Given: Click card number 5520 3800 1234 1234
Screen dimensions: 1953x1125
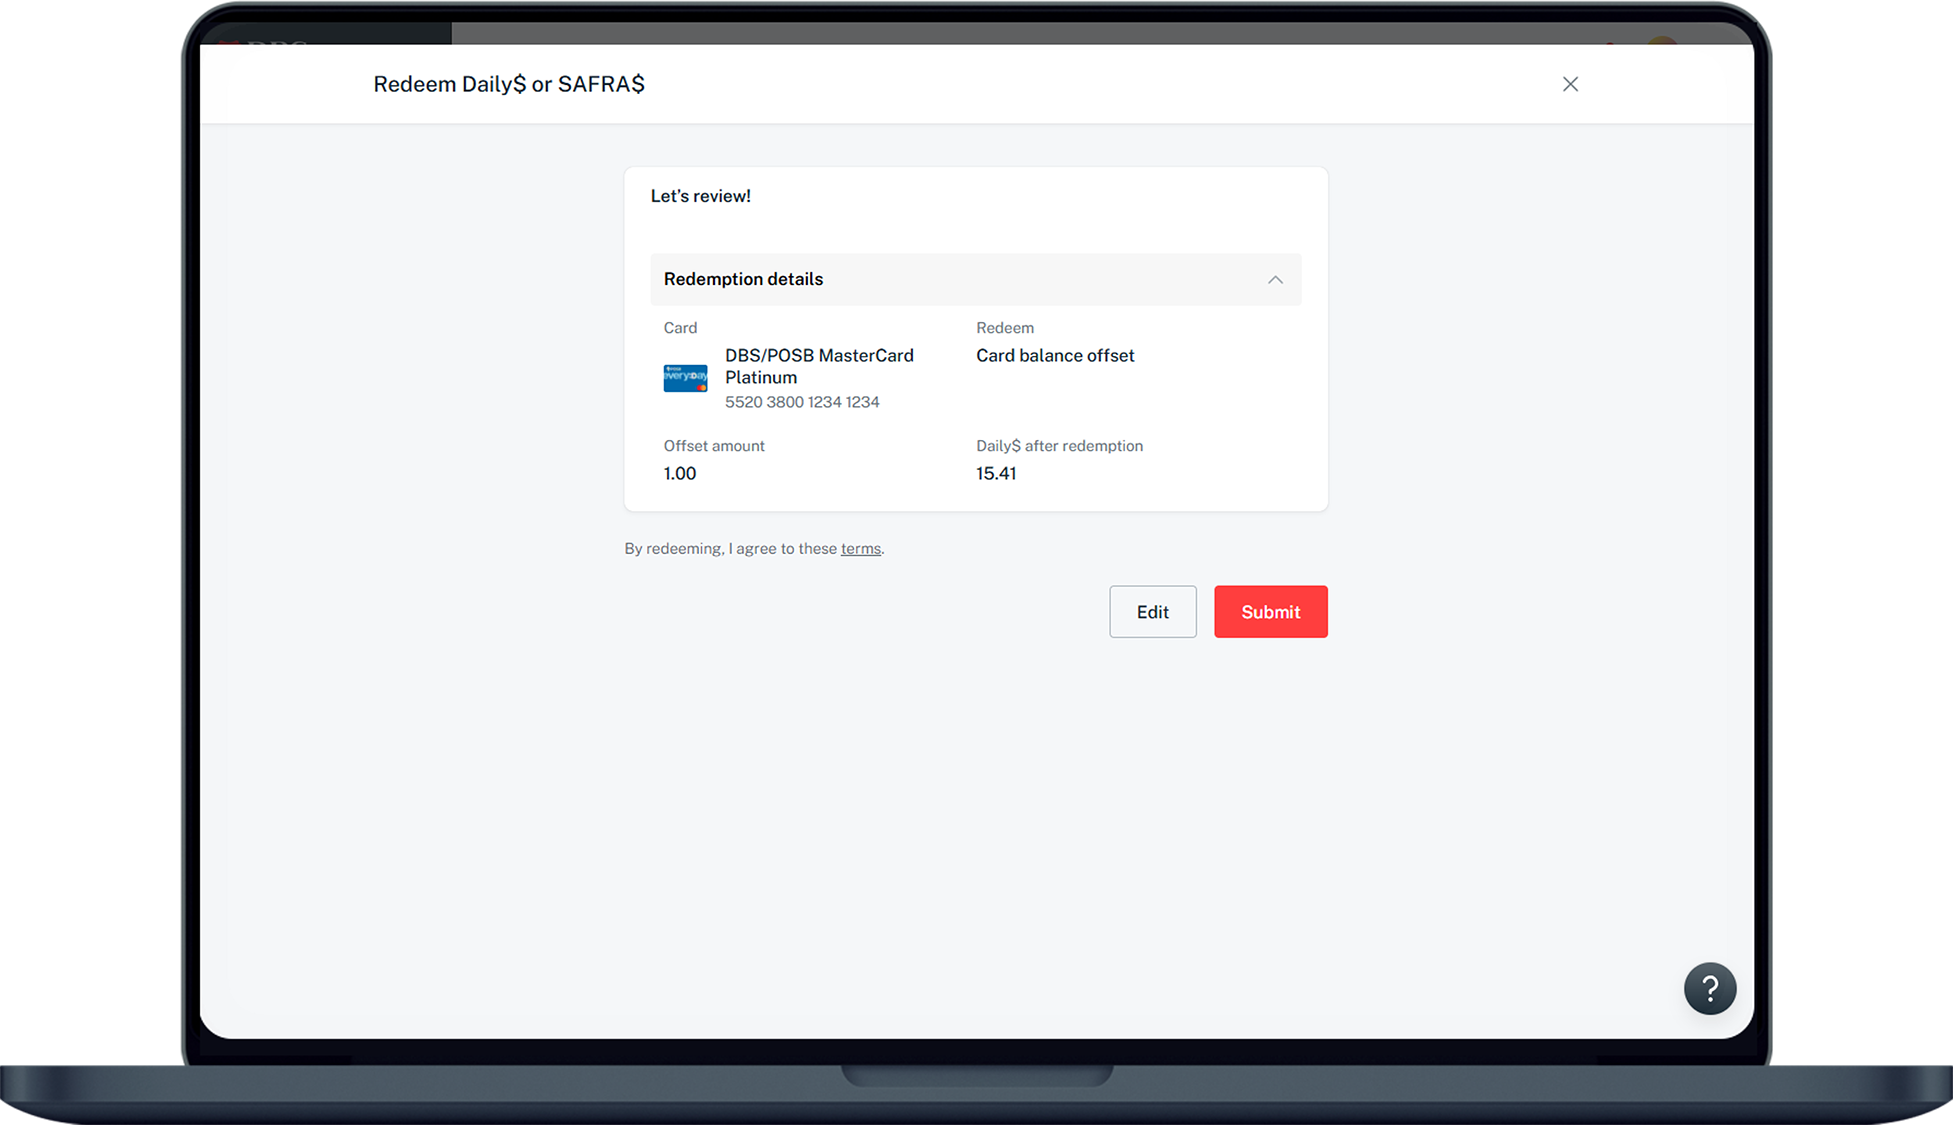Looking at the screenshot, I should point(802,402).
